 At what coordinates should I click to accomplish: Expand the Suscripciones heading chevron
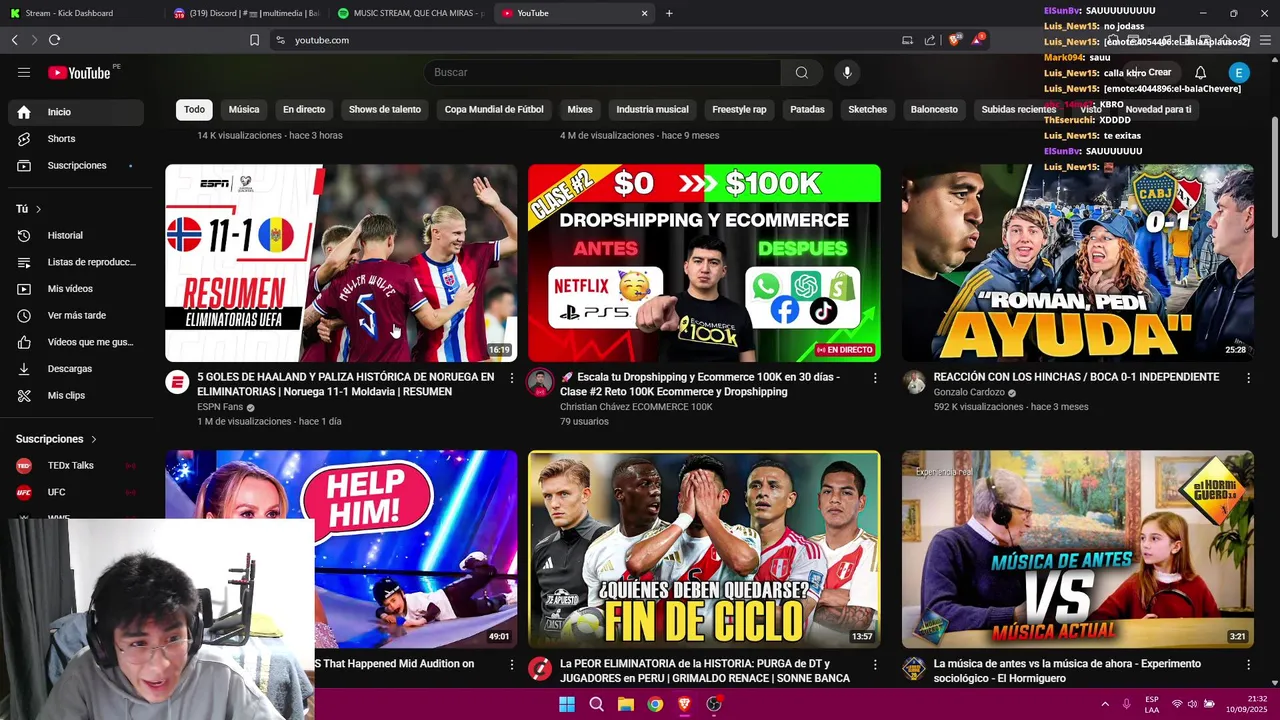[x=94, y=439]
